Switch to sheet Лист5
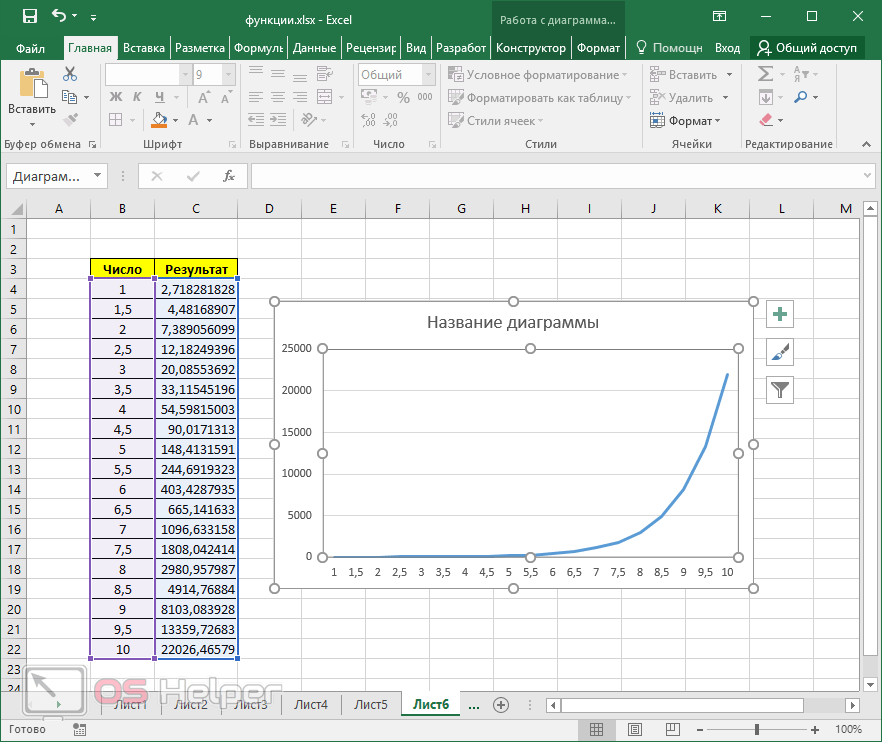This screenshot has height=742, width=882. (371, 704)
